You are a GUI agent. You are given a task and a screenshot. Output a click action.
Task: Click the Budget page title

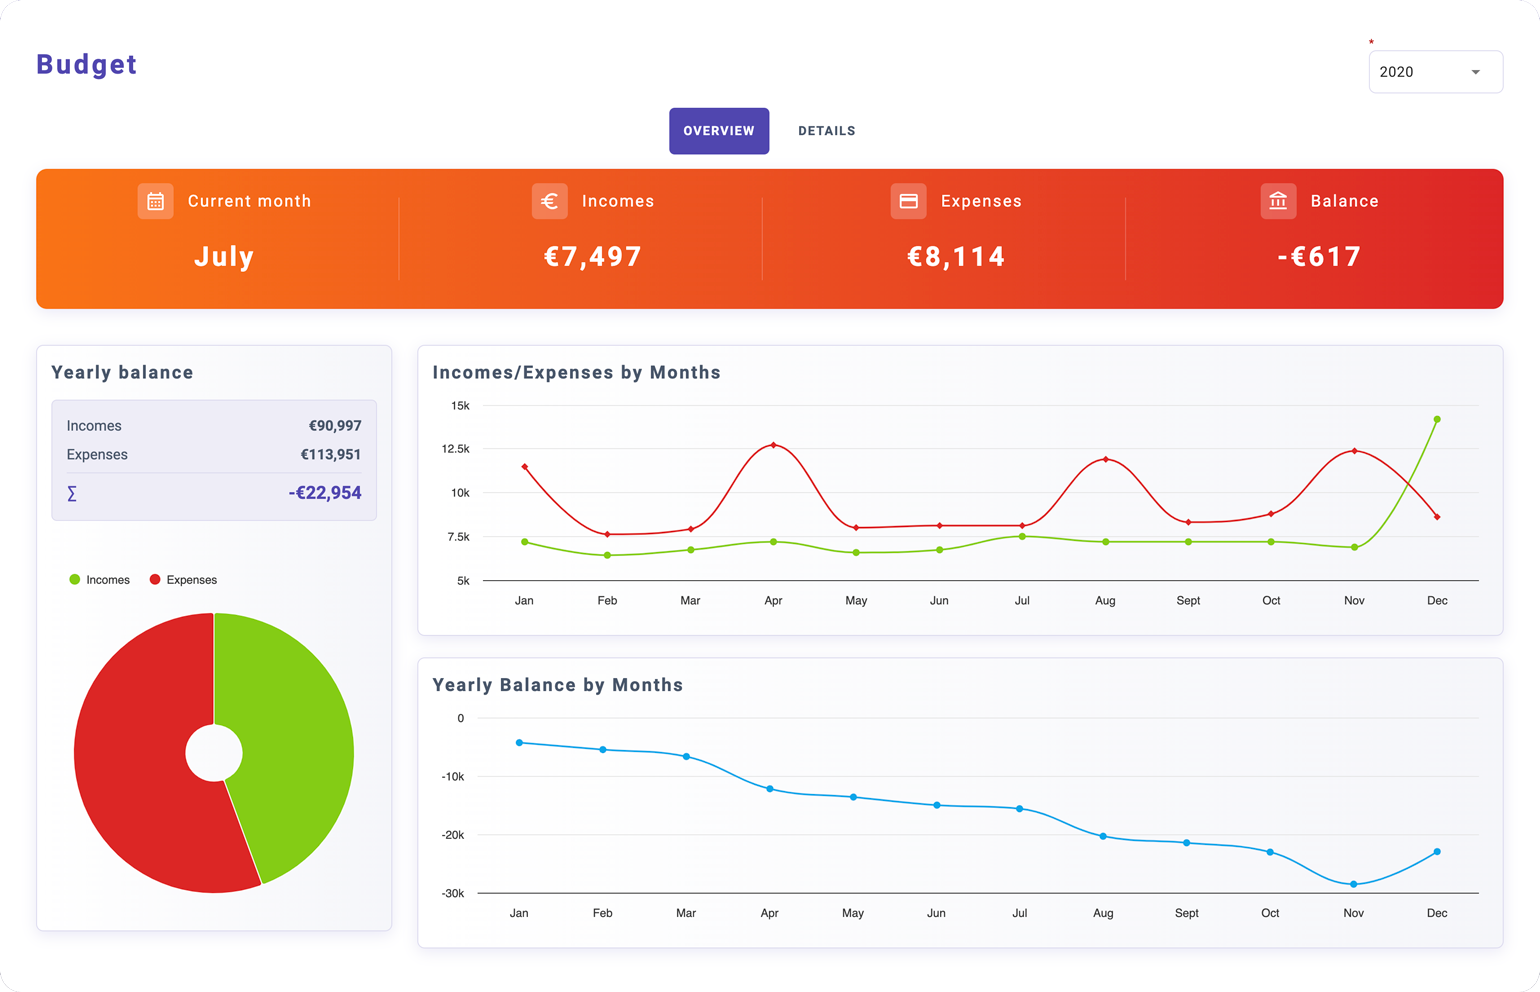pos(87,64)
